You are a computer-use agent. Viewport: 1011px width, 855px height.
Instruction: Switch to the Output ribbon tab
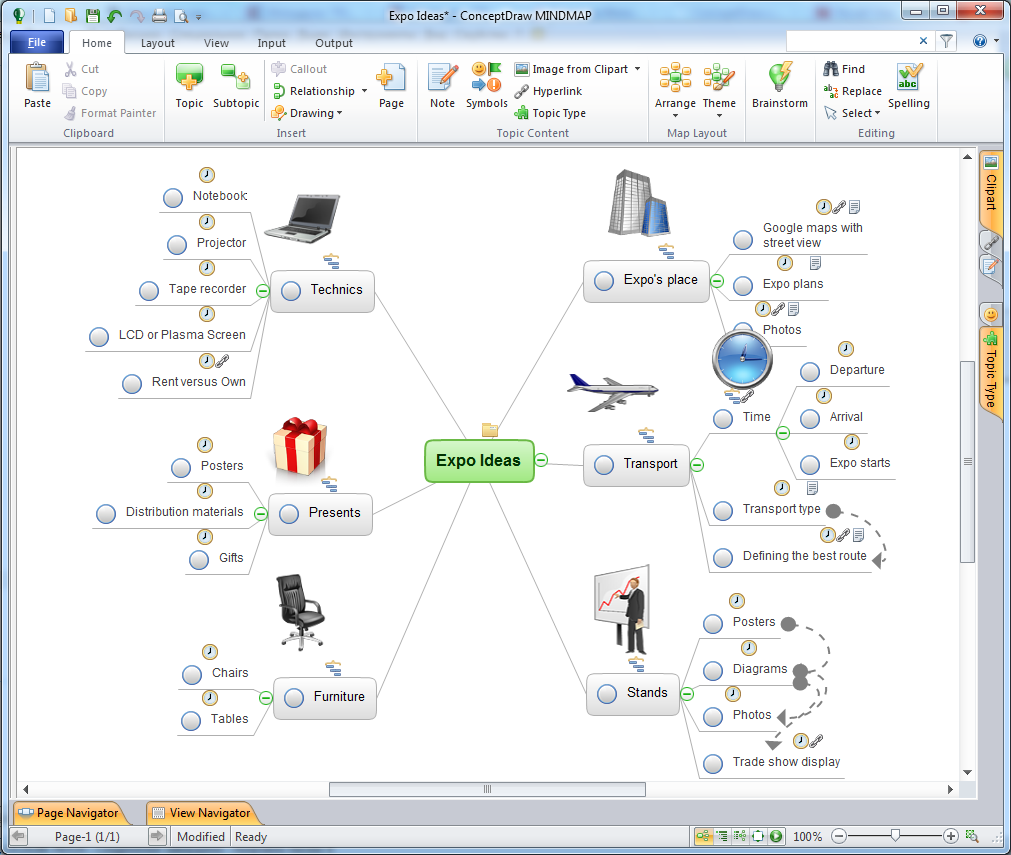coord(333,43)
